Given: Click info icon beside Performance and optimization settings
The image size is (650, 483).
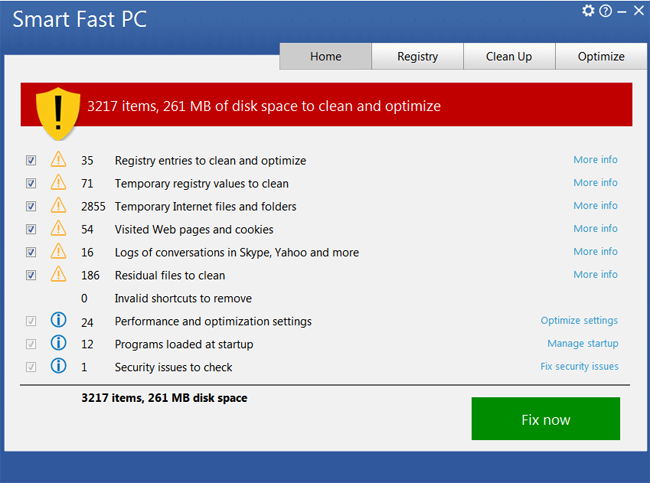Looking at the screenshot, I should coord(58,321).
